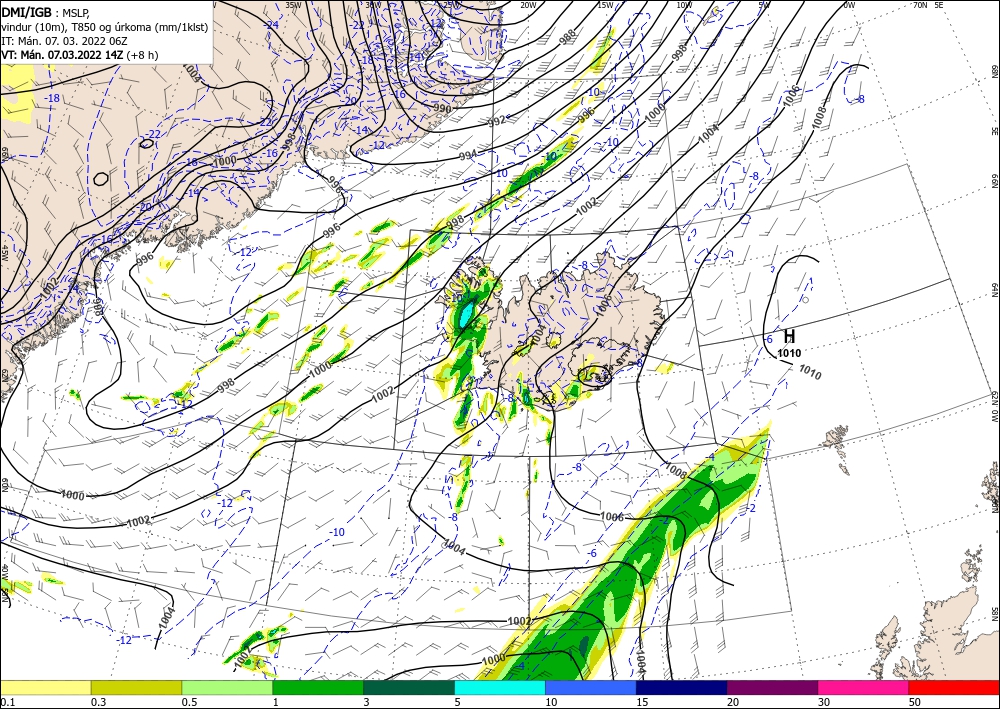The image size is (1000, 709).
Task: Click the '15W' longitude label at top
Action: 605,5
